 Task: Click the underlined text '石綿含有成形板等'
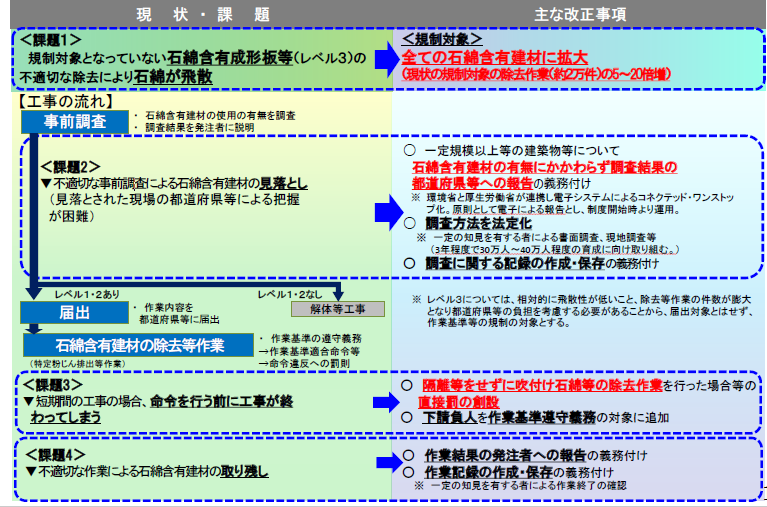click(x=230, y=58)
